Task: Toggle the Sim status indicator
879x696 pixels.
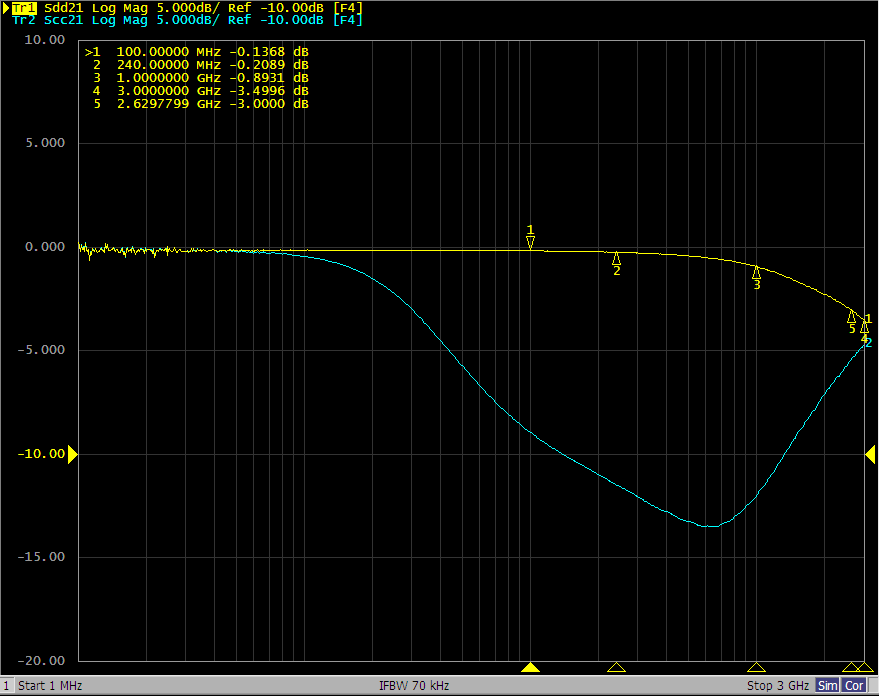Action: [828, 686]
